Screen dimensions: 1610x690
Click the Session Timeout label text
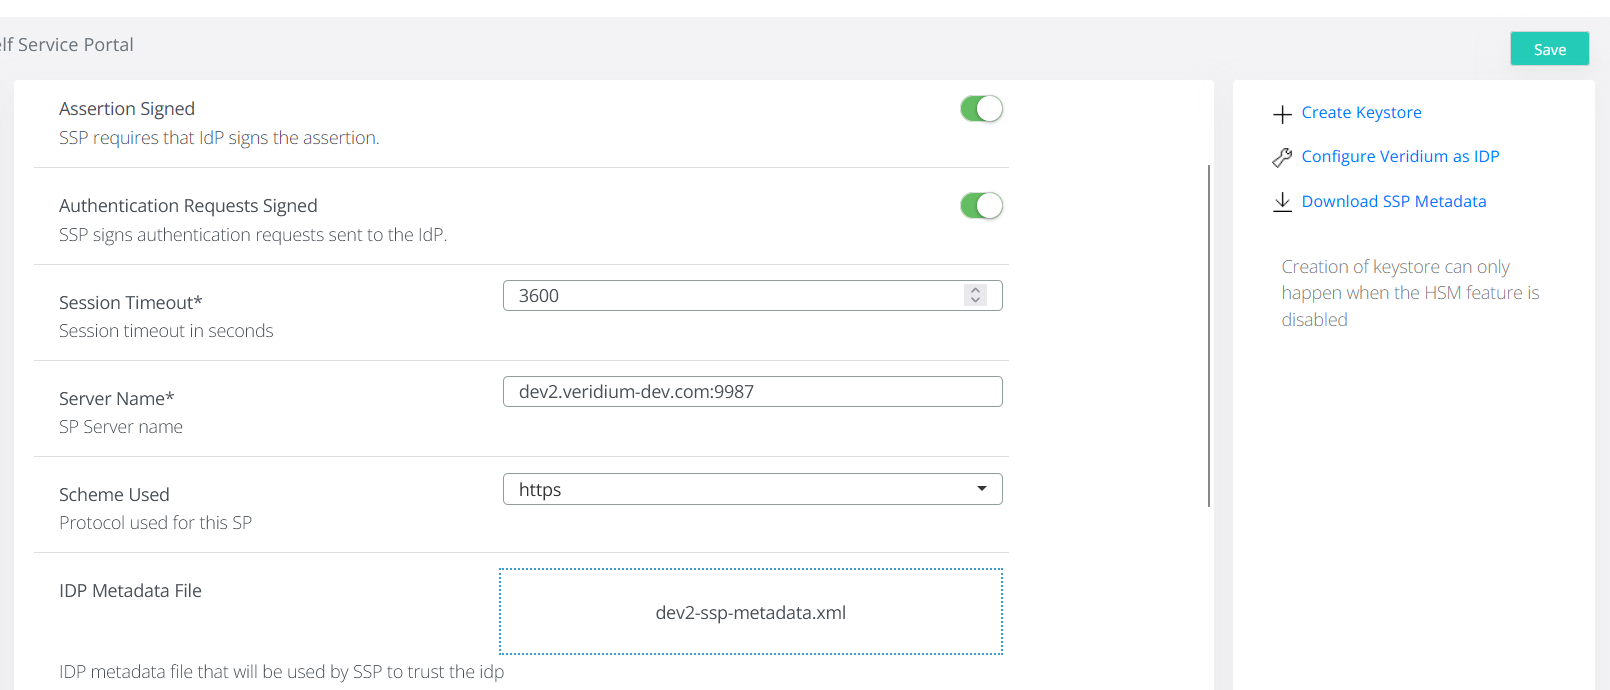[x=130, y=303]
